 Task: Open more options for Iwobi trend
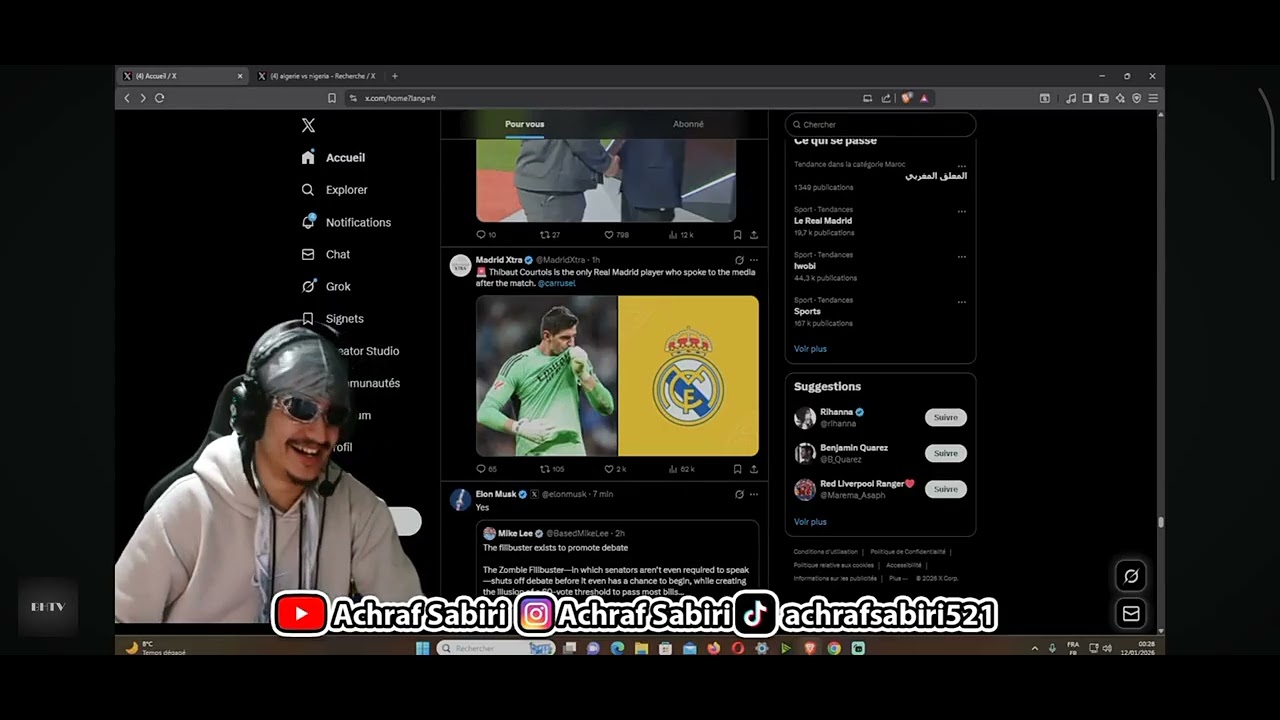tap(961, 256)
